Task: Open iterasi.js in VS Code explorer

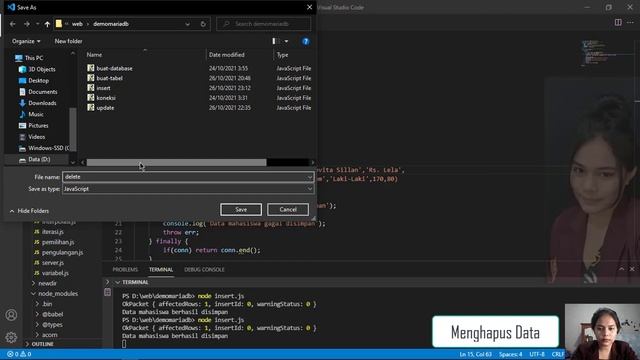Action: 53,231
